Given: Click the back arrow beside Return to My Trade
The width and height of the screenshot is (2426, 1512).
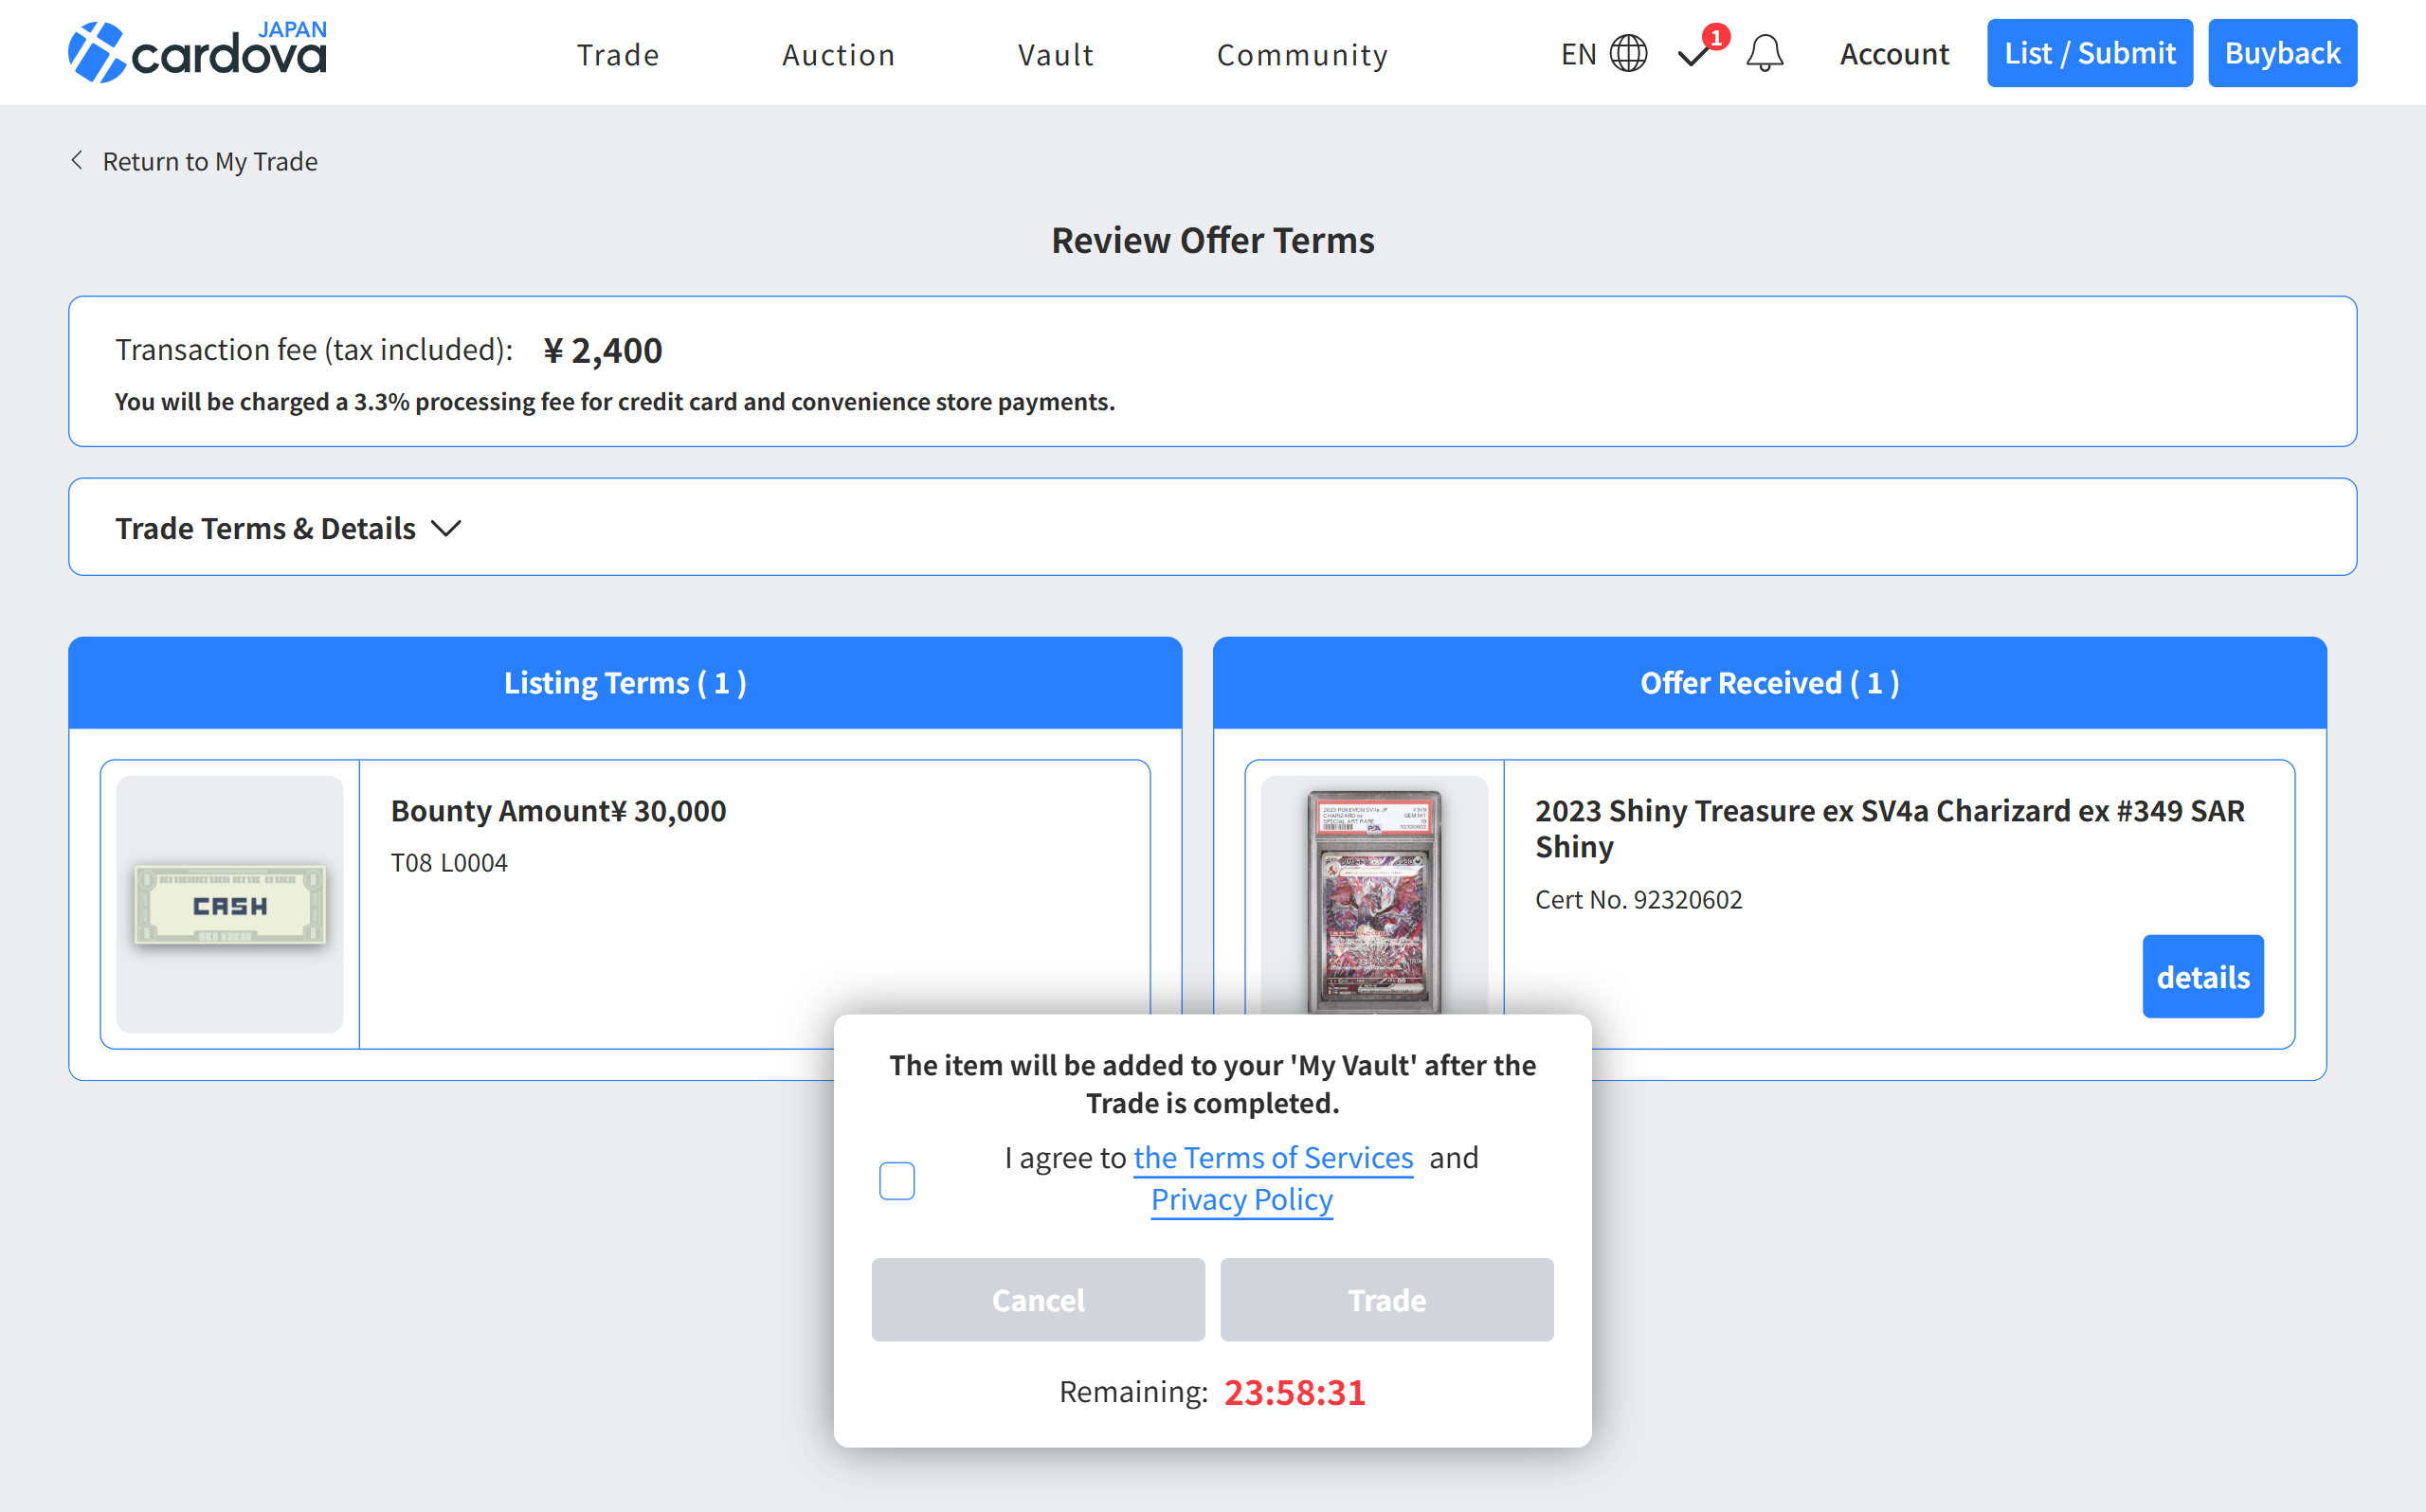Looking at the screenshot, I should coord(77,160).
